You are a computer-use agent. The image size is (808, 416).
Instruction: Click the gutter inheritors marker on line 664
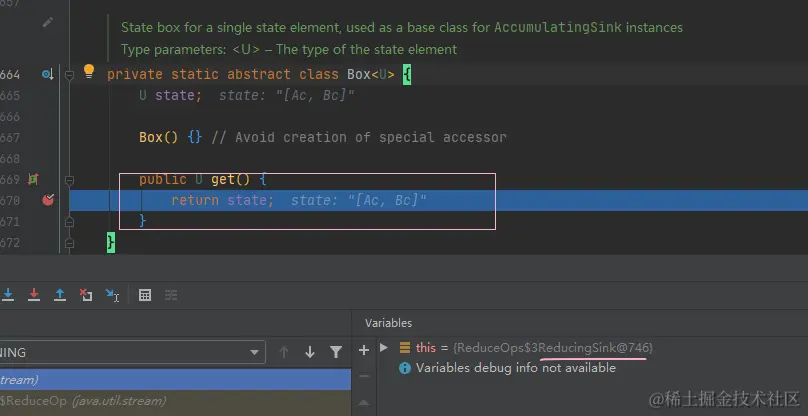(x=48, y=75)
